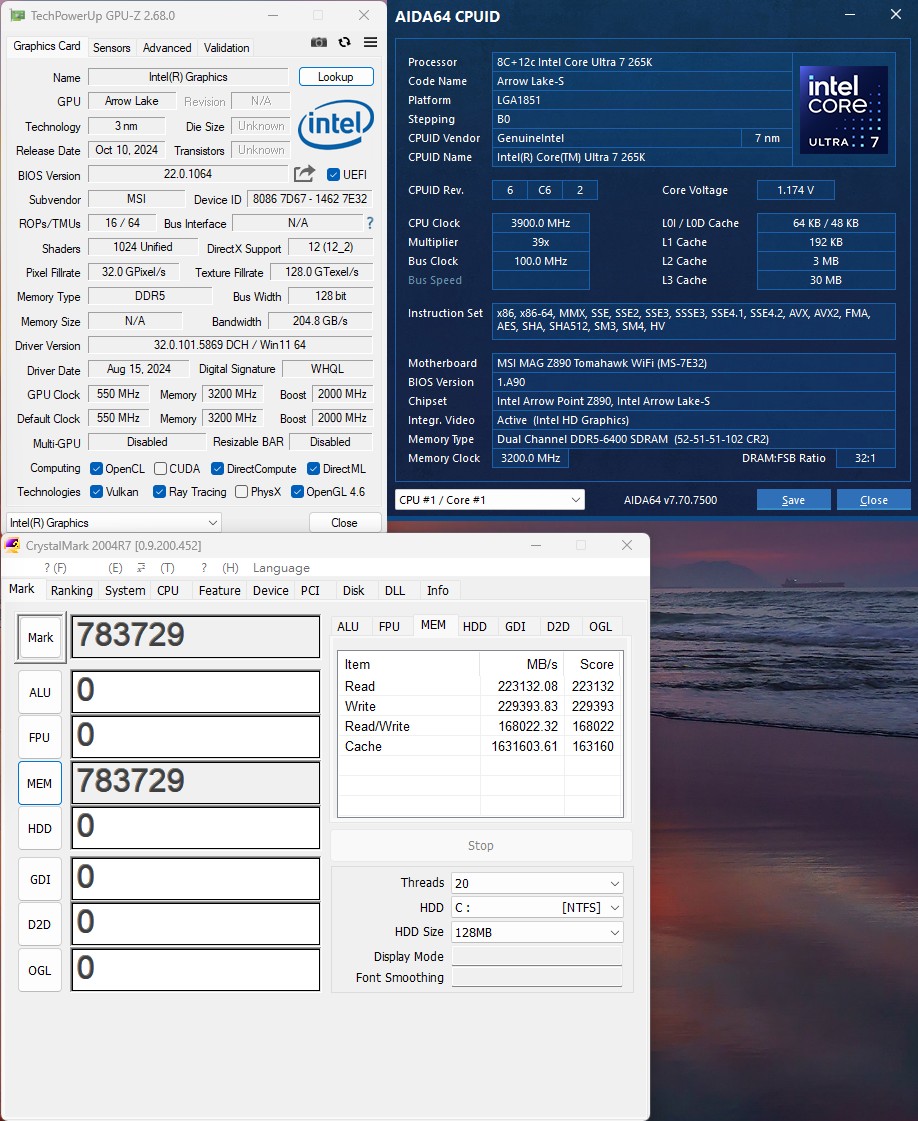
Task: Click the Display Mode field
Action: [537, 957]
